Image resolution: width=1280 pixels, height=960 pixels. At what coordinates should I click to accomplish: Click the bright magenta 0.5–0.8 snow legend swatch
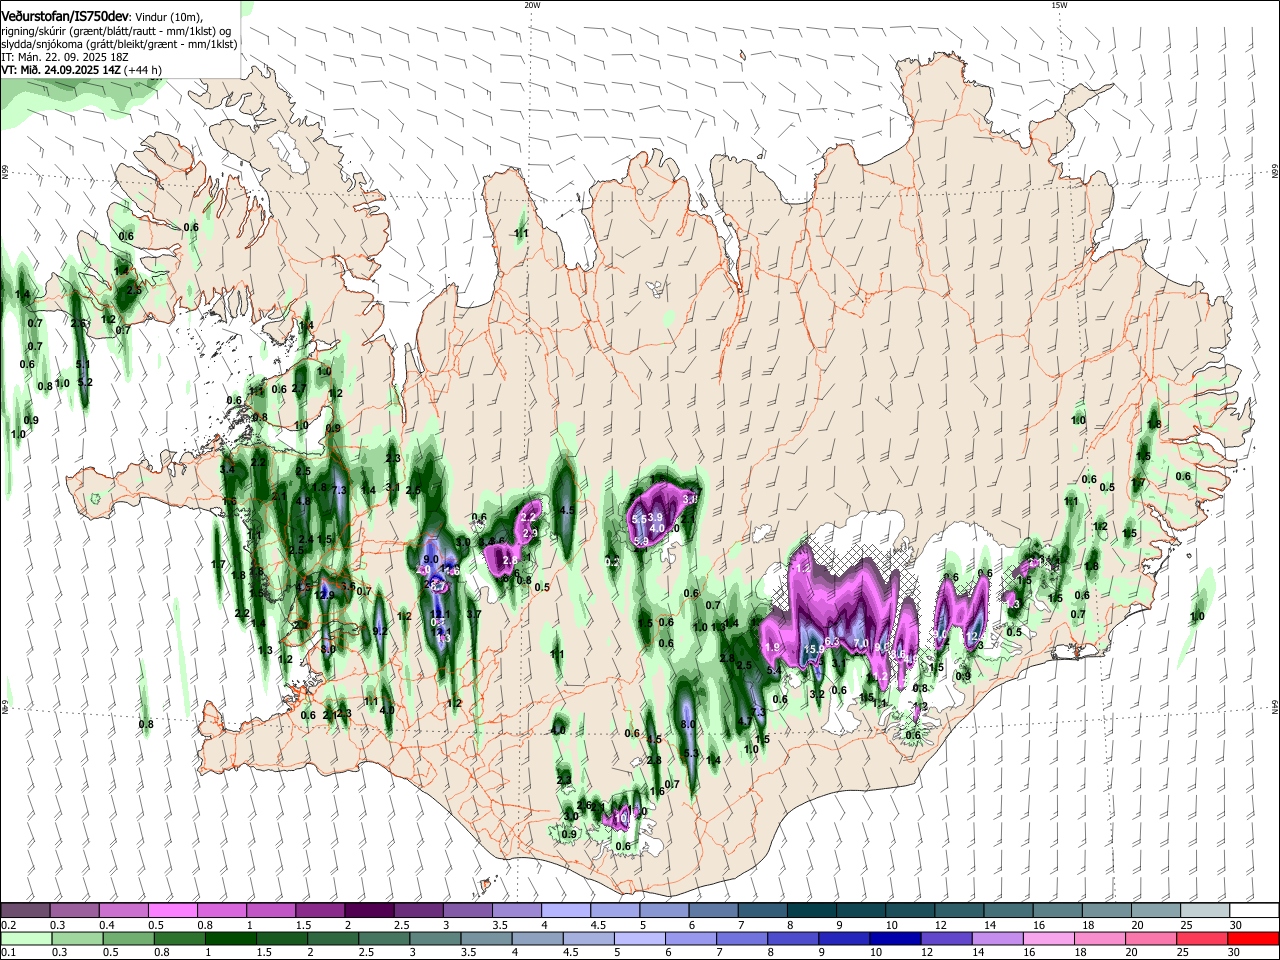click(172, 910)
